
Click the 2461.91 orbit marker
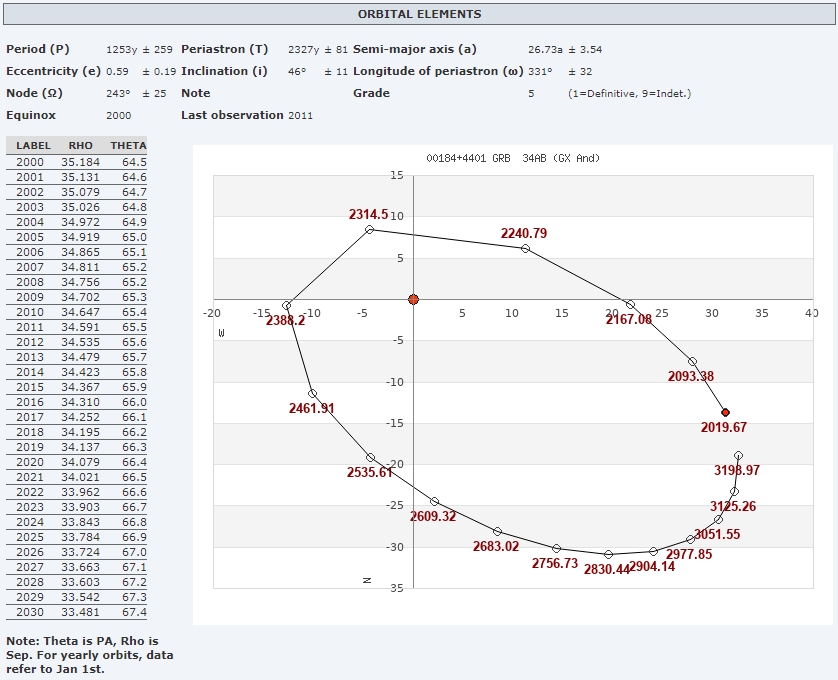click(312, 393)
